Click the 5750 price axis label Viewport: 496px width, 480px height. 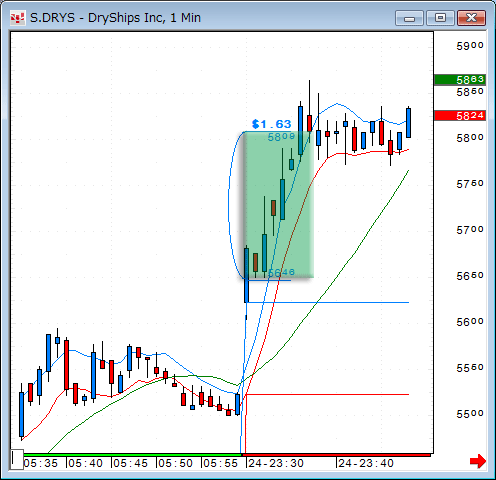pyautogui.click(x=470, y=184)
